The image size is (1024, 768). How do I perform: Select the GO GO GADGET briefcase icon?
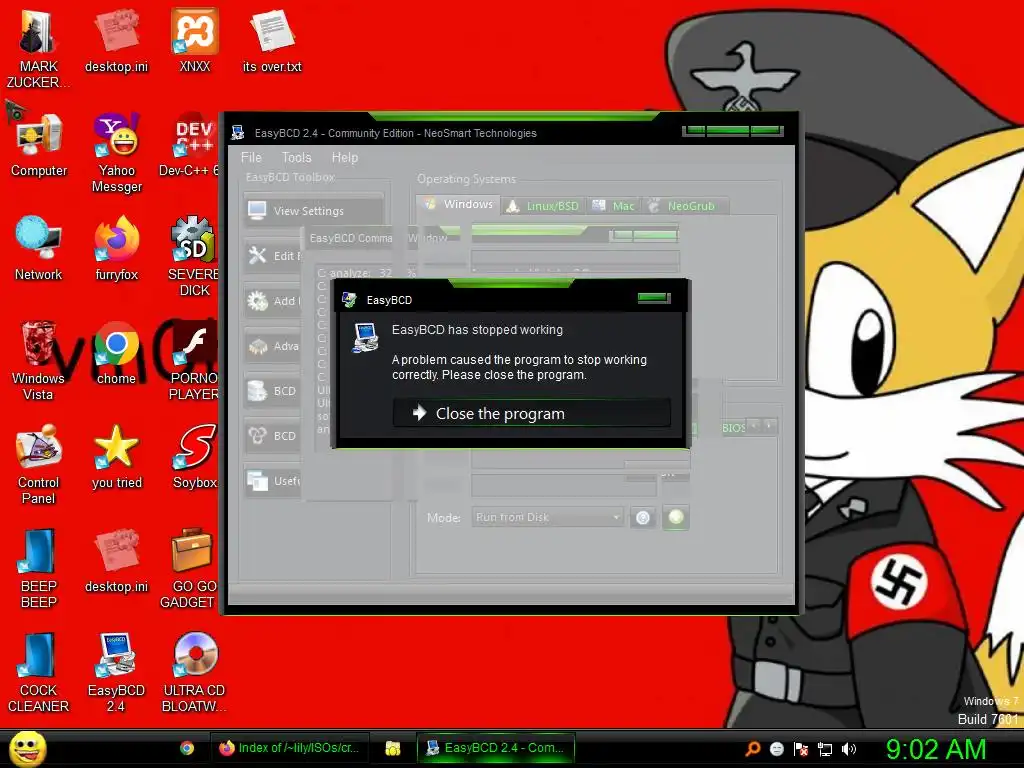coord(189,569)
